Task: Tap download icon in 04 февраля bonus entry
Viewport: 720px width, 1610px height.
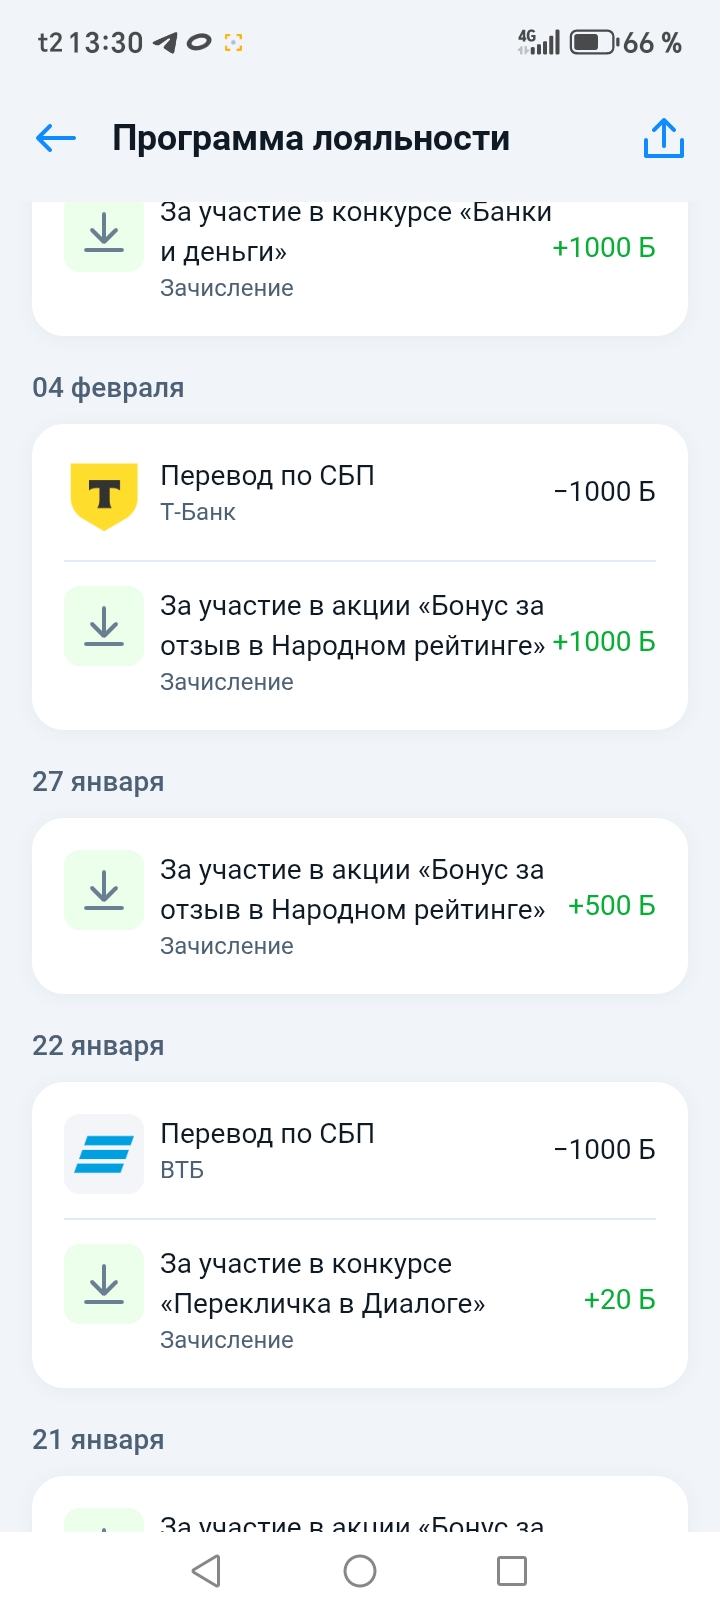Action: point(104,626)
